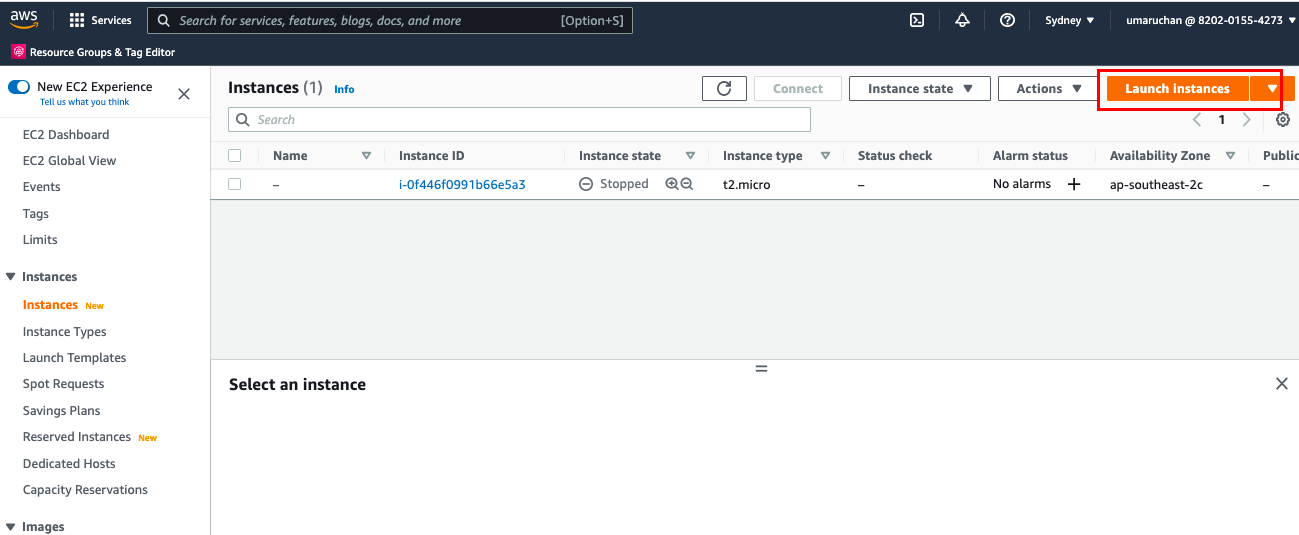Click the t2.micro instance type cell

click(x=747, y=185)
